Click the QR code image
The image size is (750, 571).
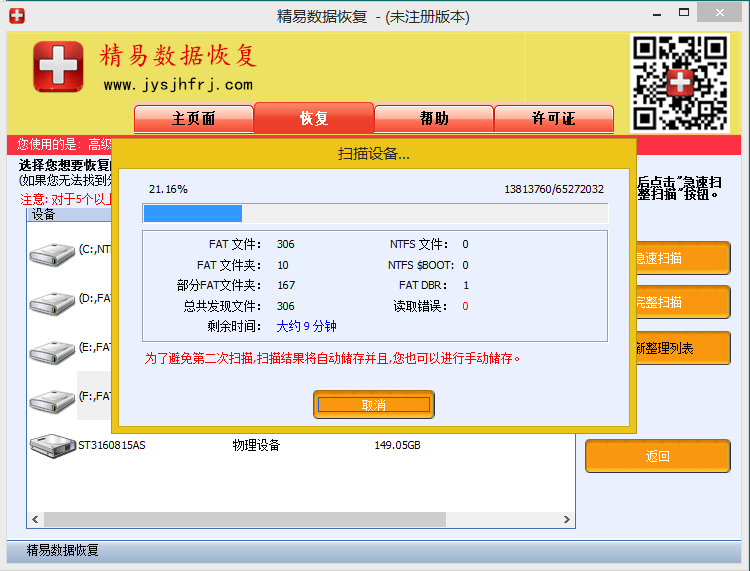tap(680, 82)
